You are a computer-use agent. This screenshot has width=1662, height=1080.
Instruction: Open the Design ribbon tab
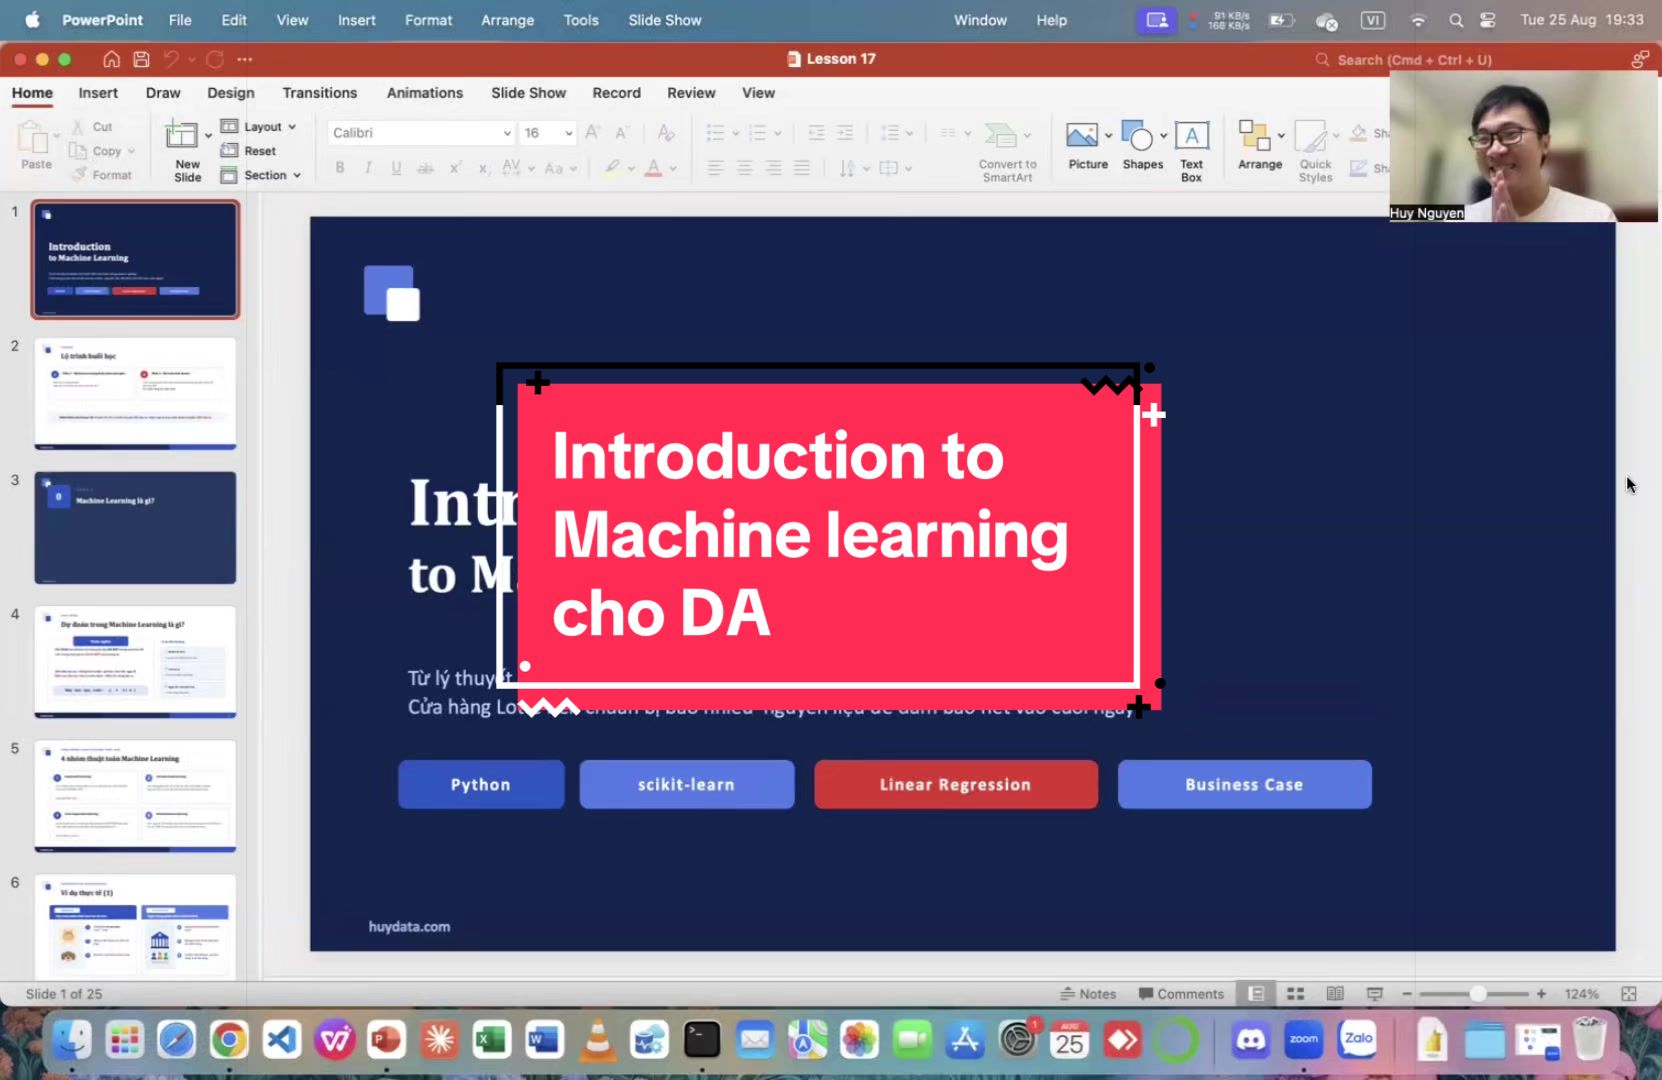pos(231,93)
